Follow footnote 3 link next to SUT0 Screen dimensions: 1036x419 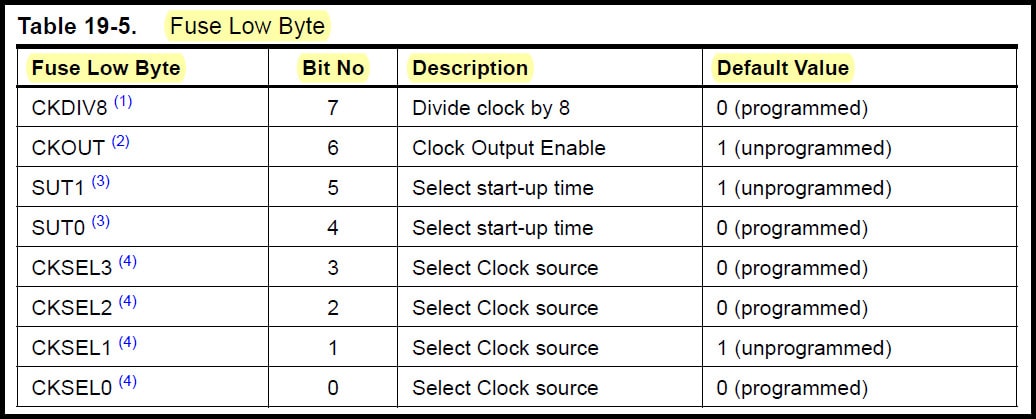tap(100, 222)
